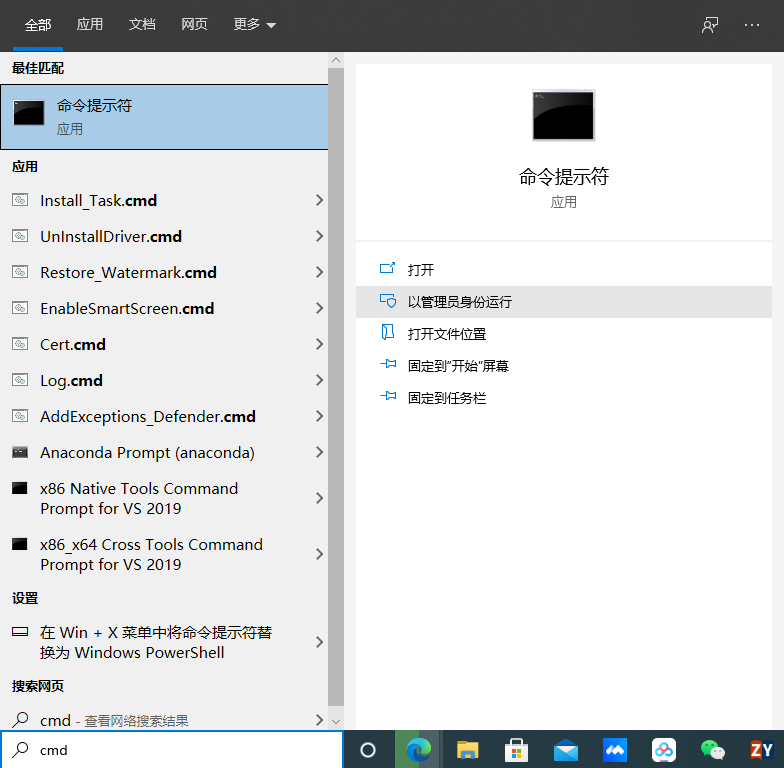Expand options for x86 Native Tools Prompt
Viewport: 784px width, 768px height.
pos(319,498)
